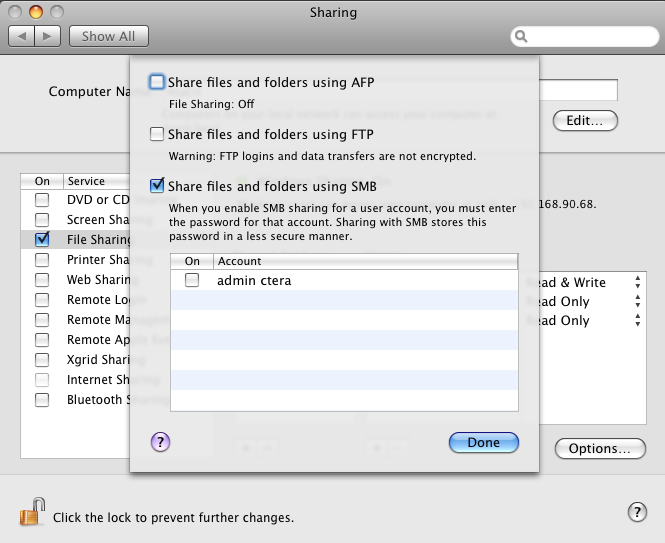Open the second Read Only permission popup
The image size is (665, 543).
(x=590, y=321)
